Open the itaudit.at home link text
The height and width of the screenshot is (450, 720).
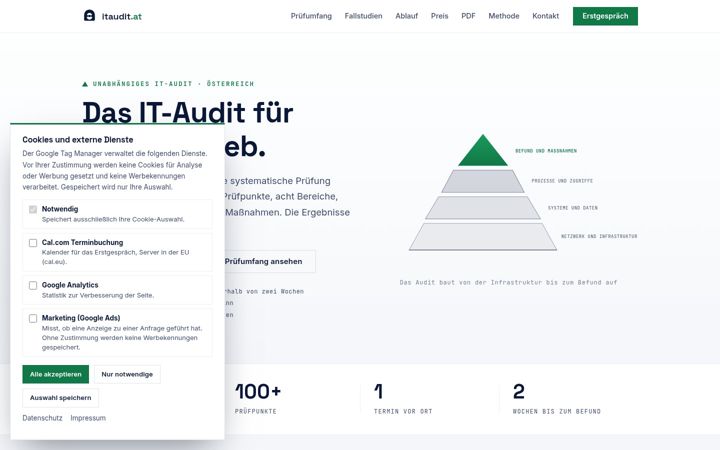[122, 17]
